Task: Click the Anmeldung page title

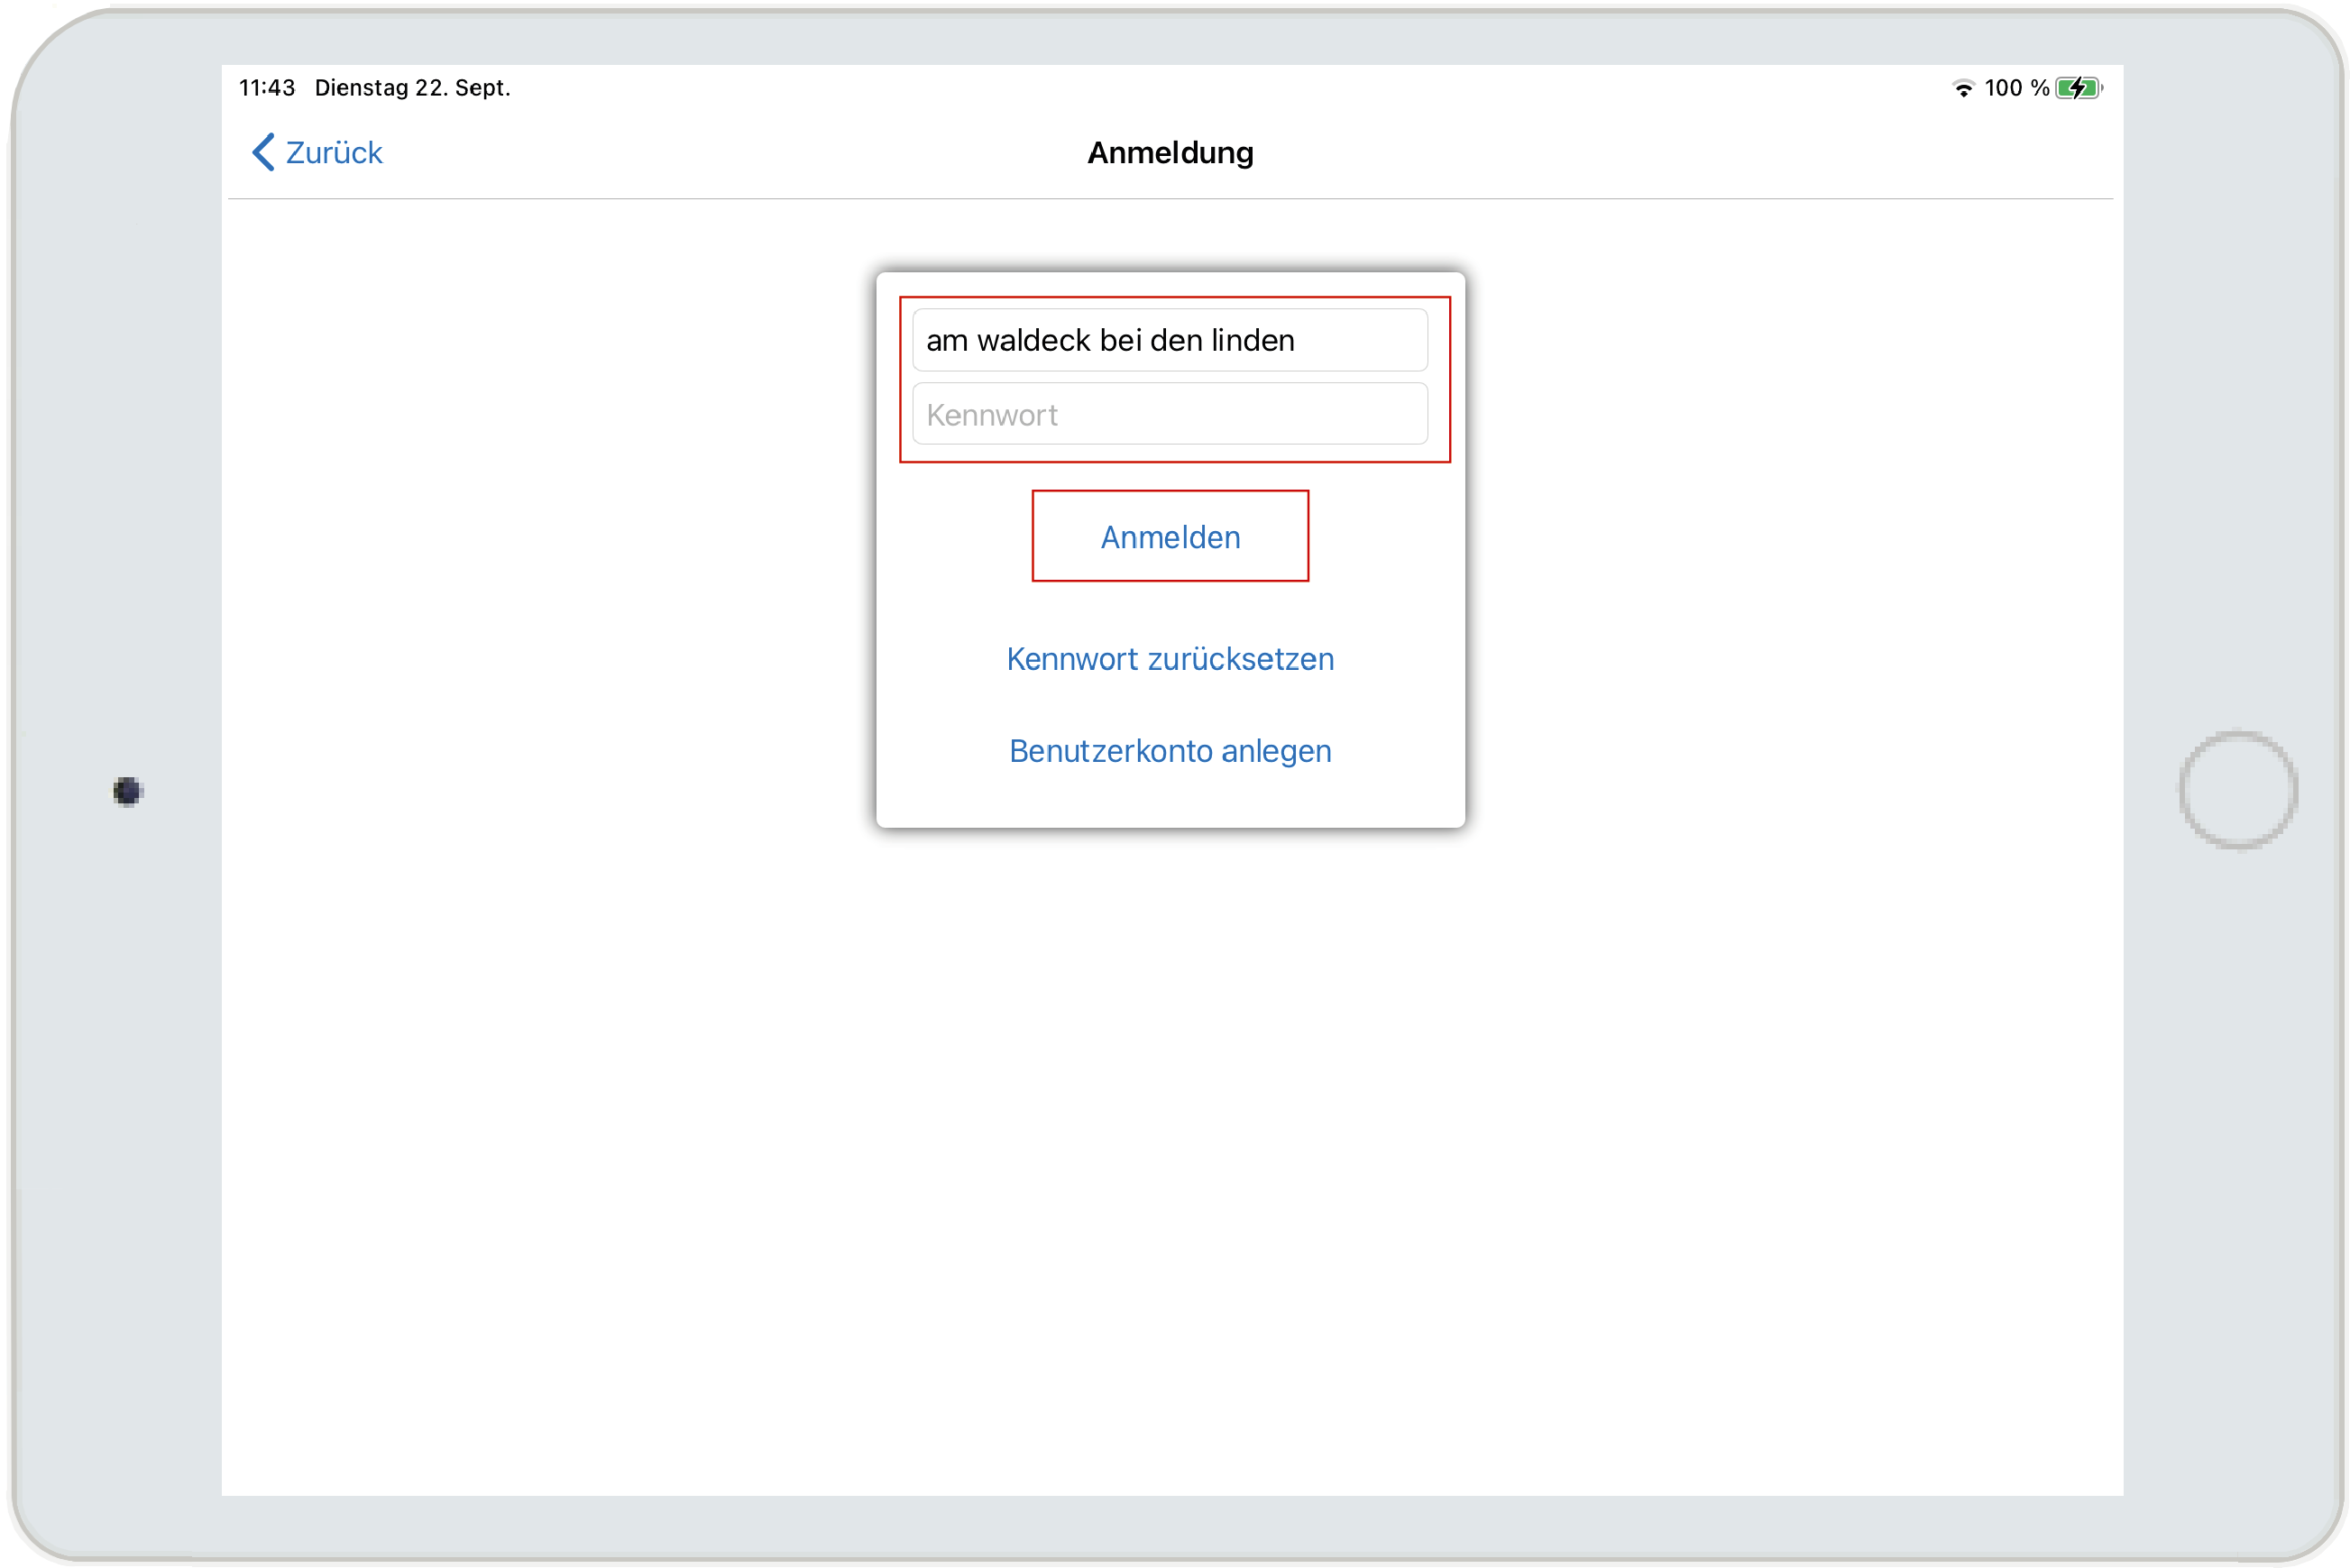Action: tap(1169, 153)
